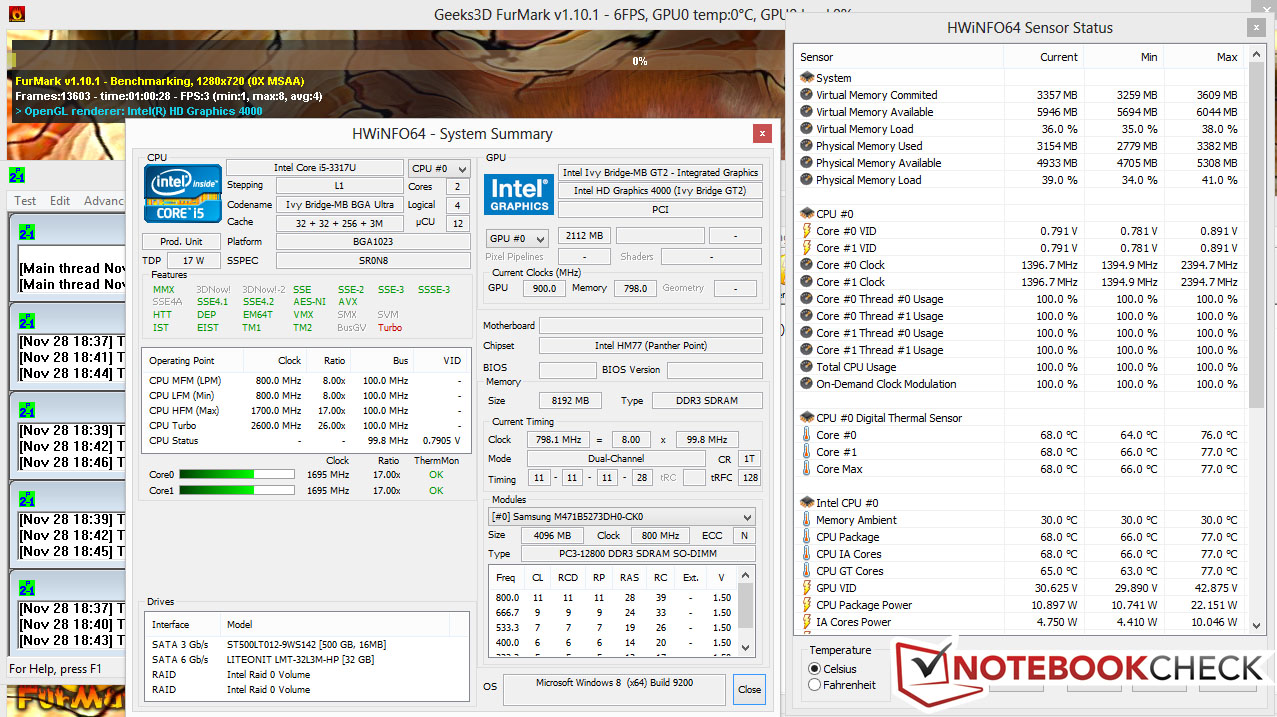Click the Core Max thermometer icon
Screen dimensions: 1277x717
[807, 469]
